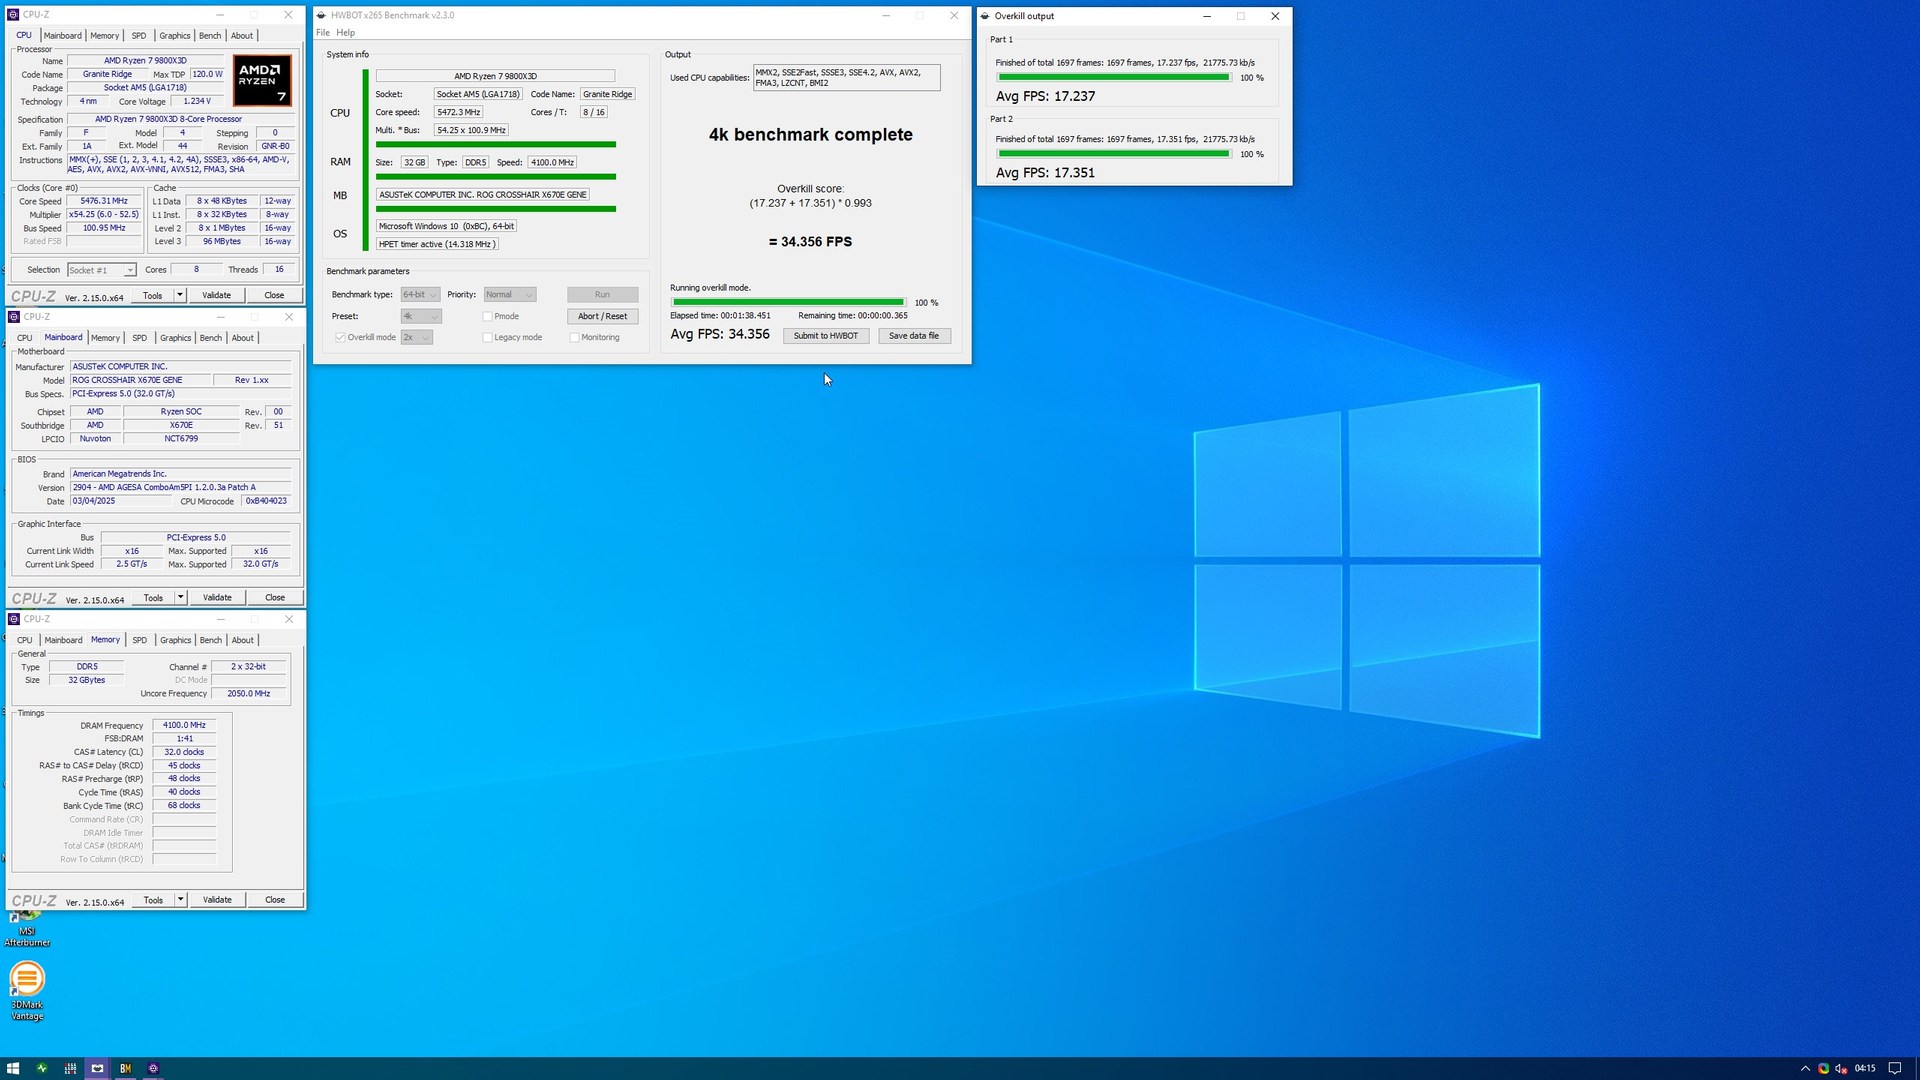This screenshot has width=1920, height=1080.
Task: Click the DRAM Frequency 4100.0 MHz value
Action: [x=184, y=726]
